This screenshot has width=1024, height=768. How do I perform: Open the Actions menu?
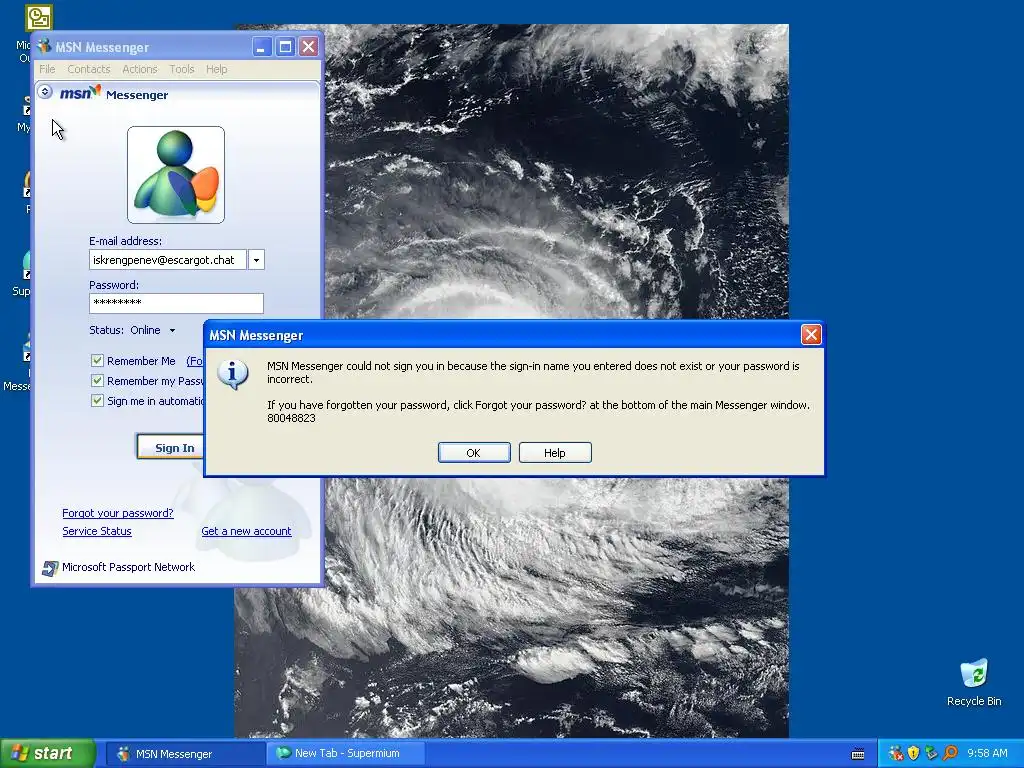(140, 69)
